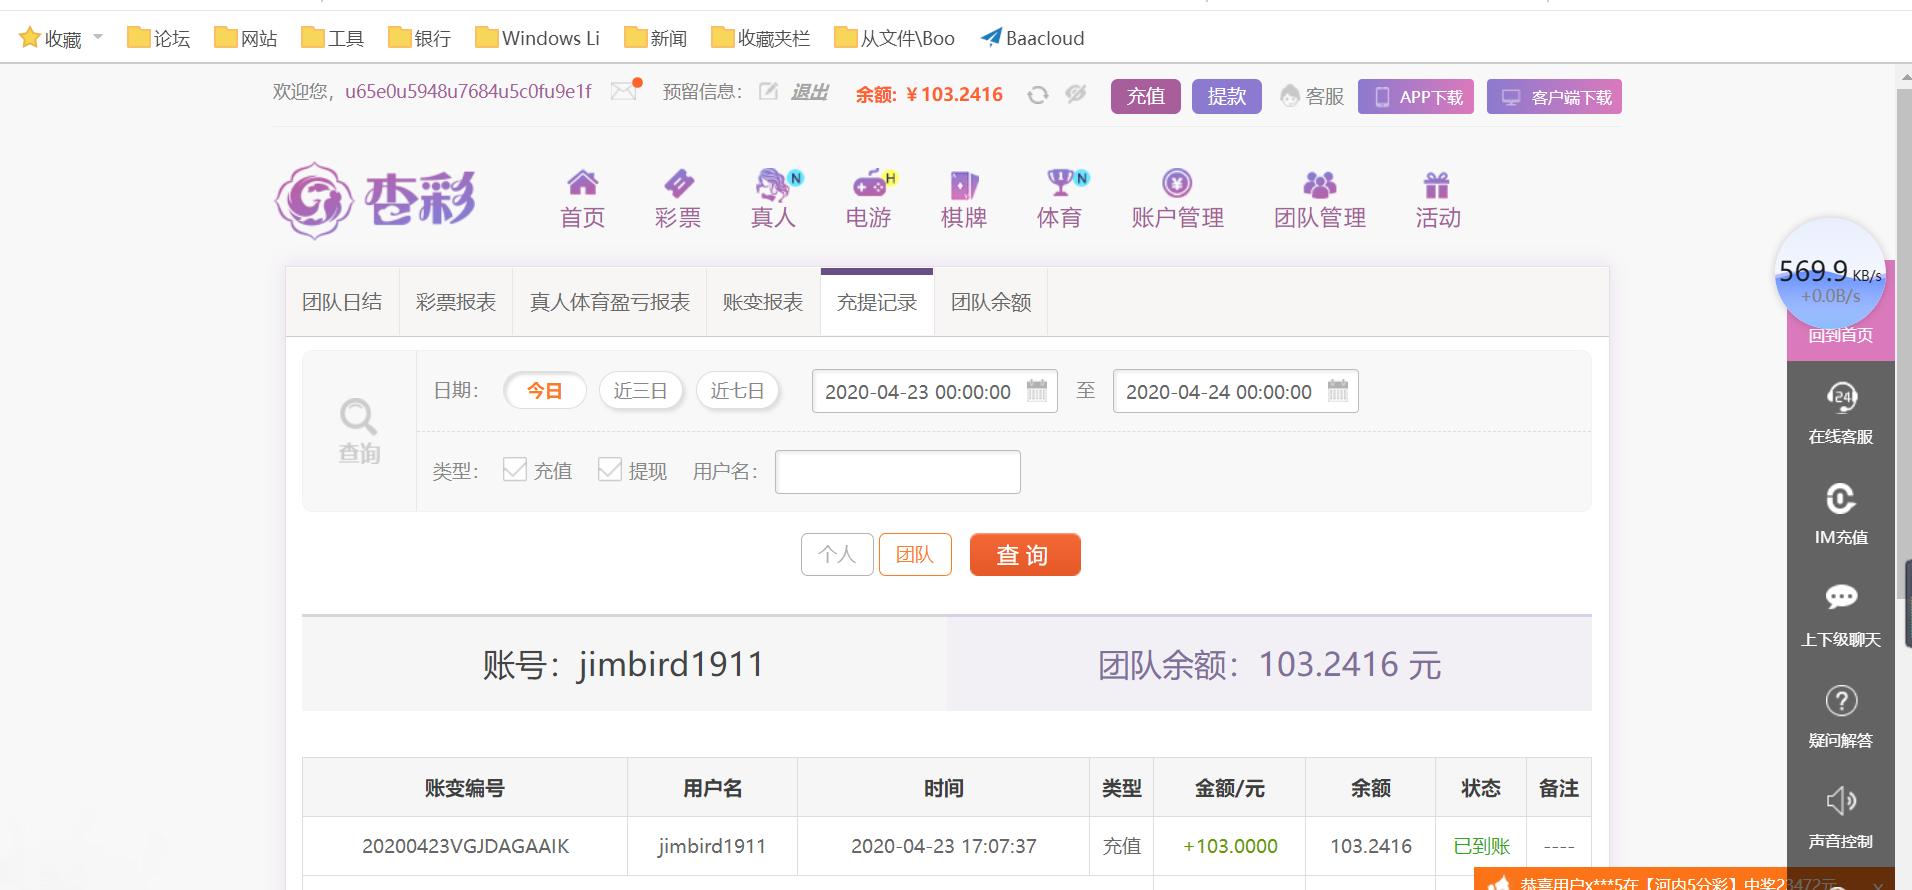Click the APP下载 button
Screen dimensions: 1912x890
click(x=1416, y=97)
